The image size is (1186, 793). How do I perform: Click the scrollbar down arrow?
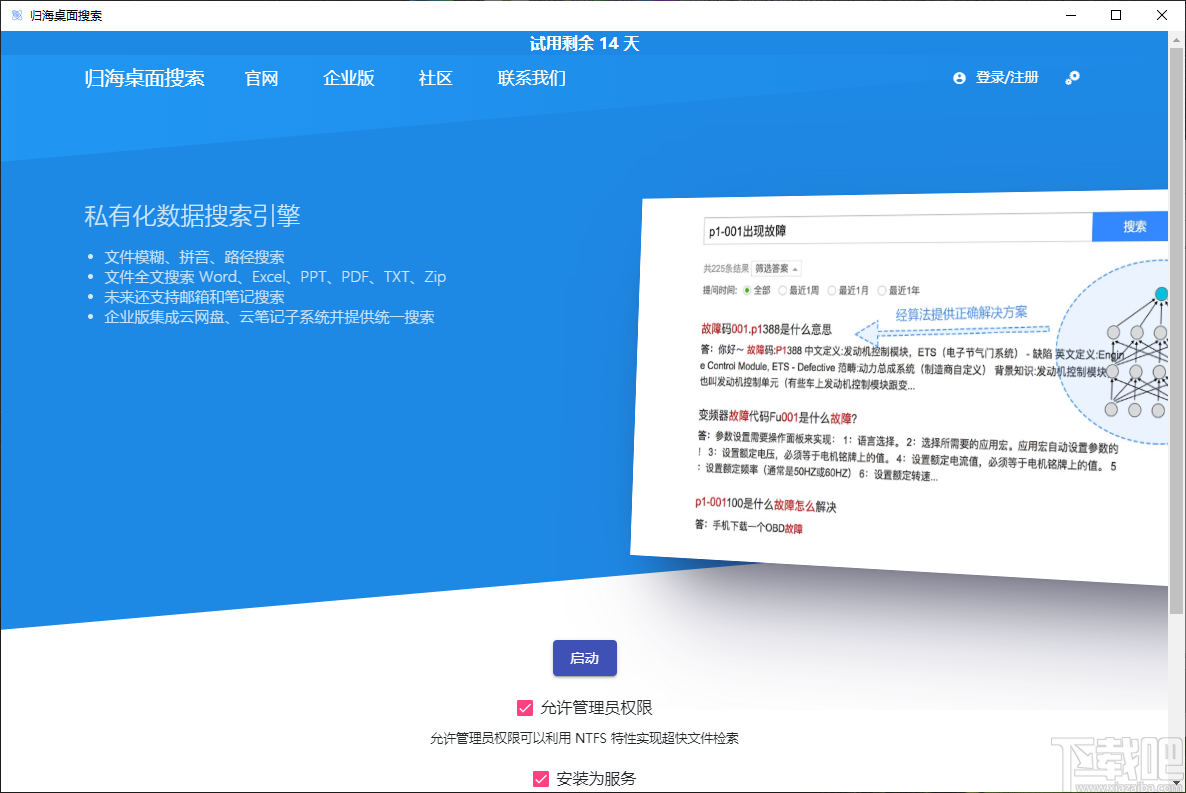point(1176,783)
